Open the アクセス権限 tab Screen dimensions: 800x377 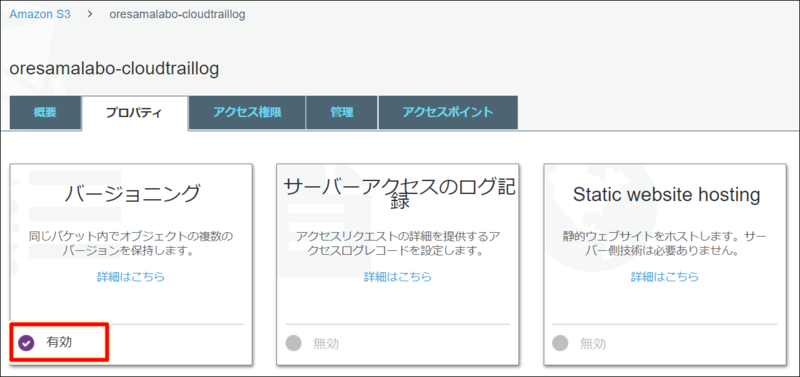(x=247, y=112)
